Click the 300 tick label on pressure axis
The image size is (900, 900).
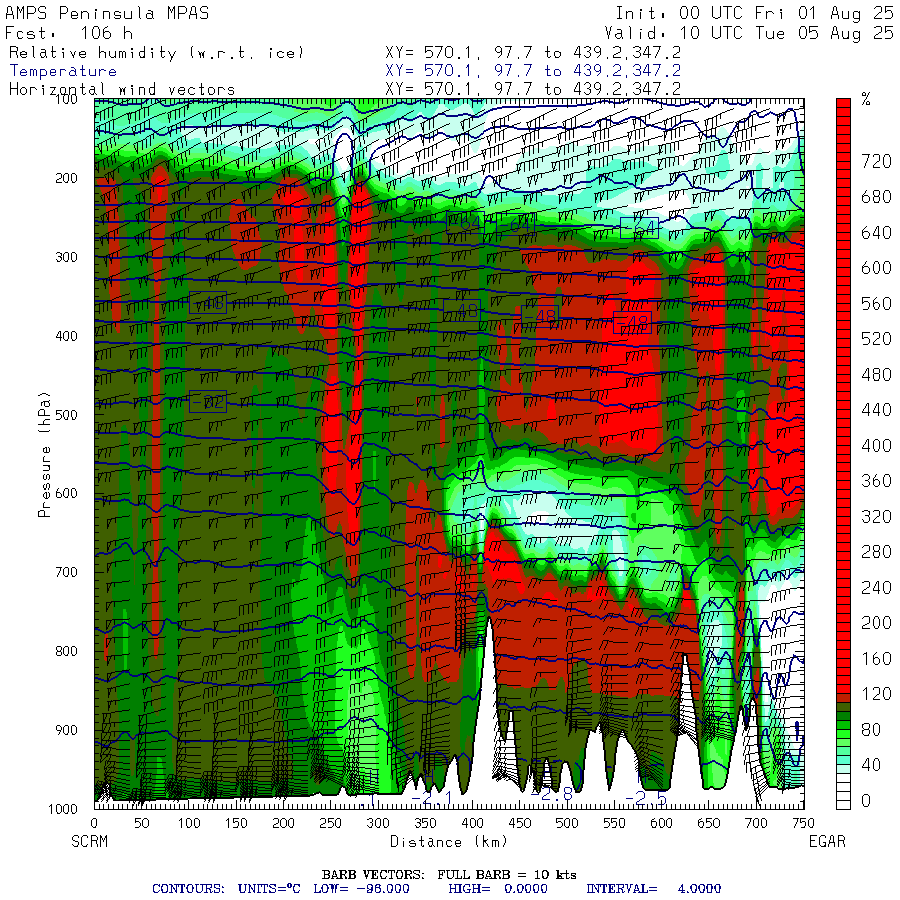(x=66, y=257)
